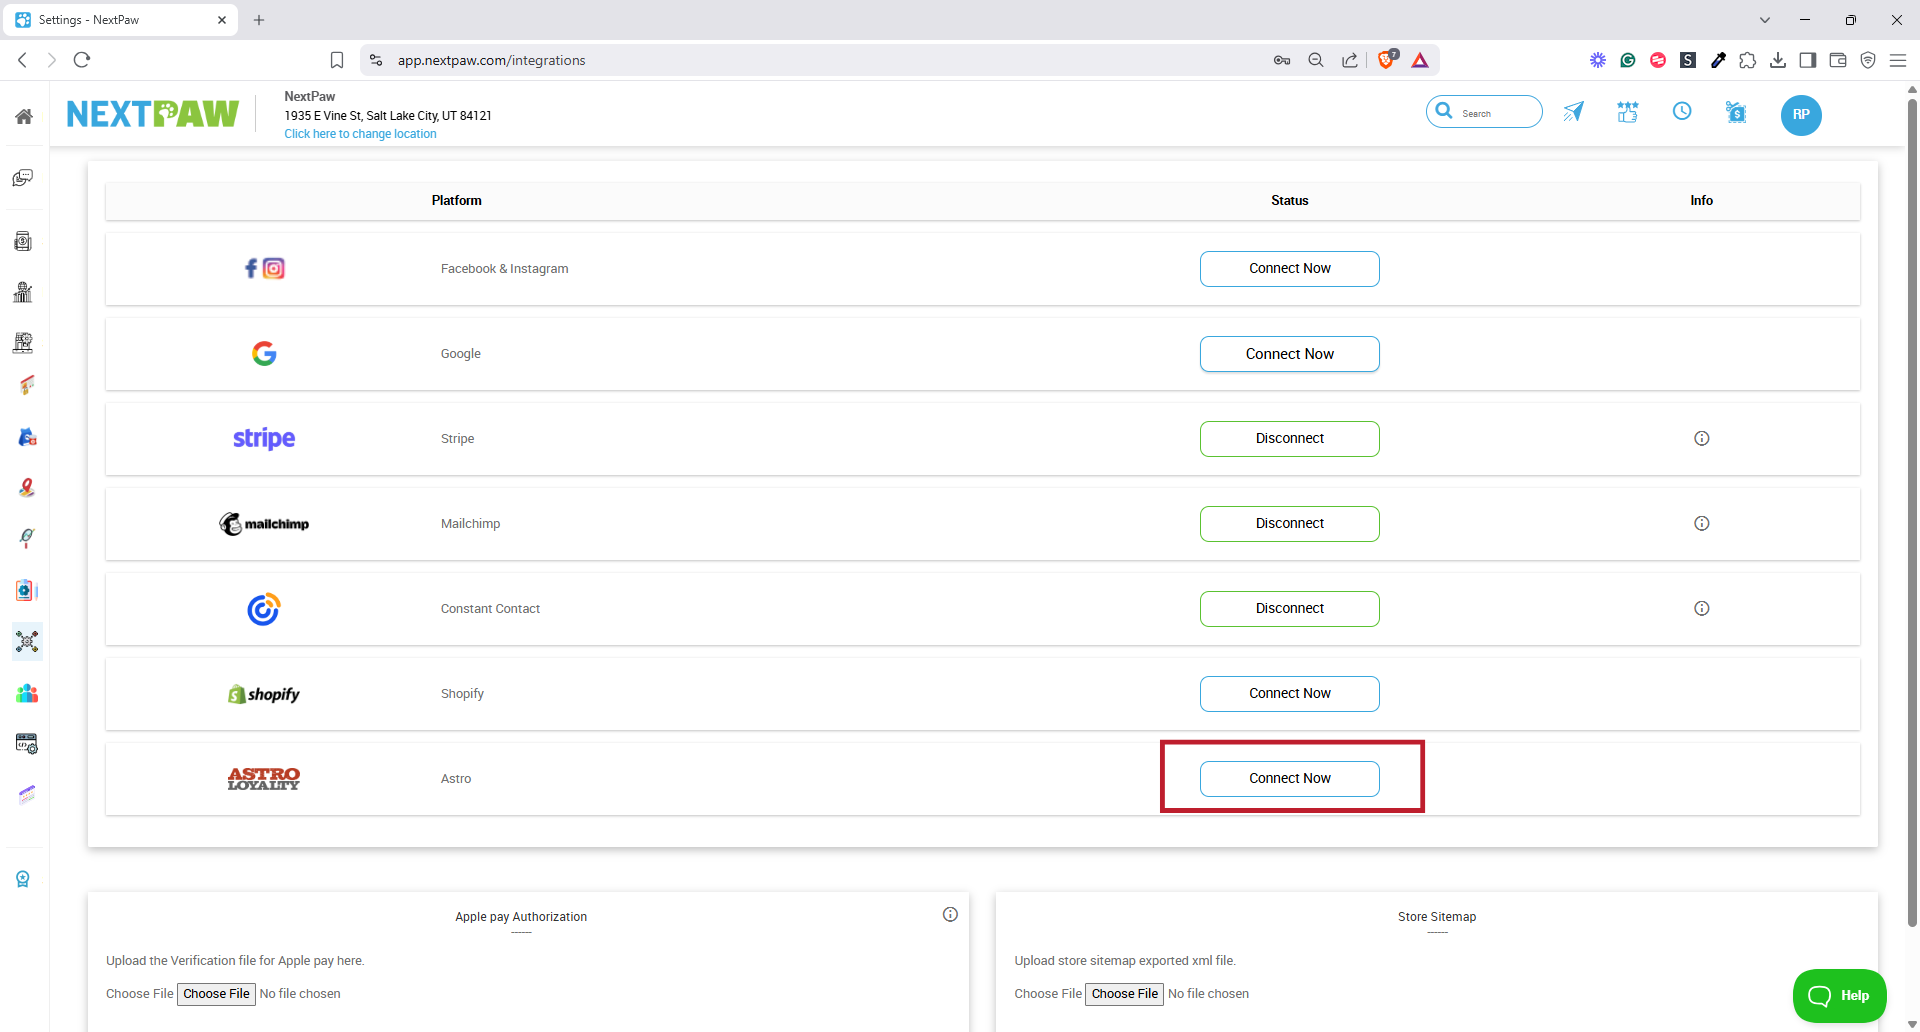This screenshot has width=1920, height=1032.
Task: Open the colorful people group icon in the sidebar
Action: pyautogui.click(x=27, y=693)
